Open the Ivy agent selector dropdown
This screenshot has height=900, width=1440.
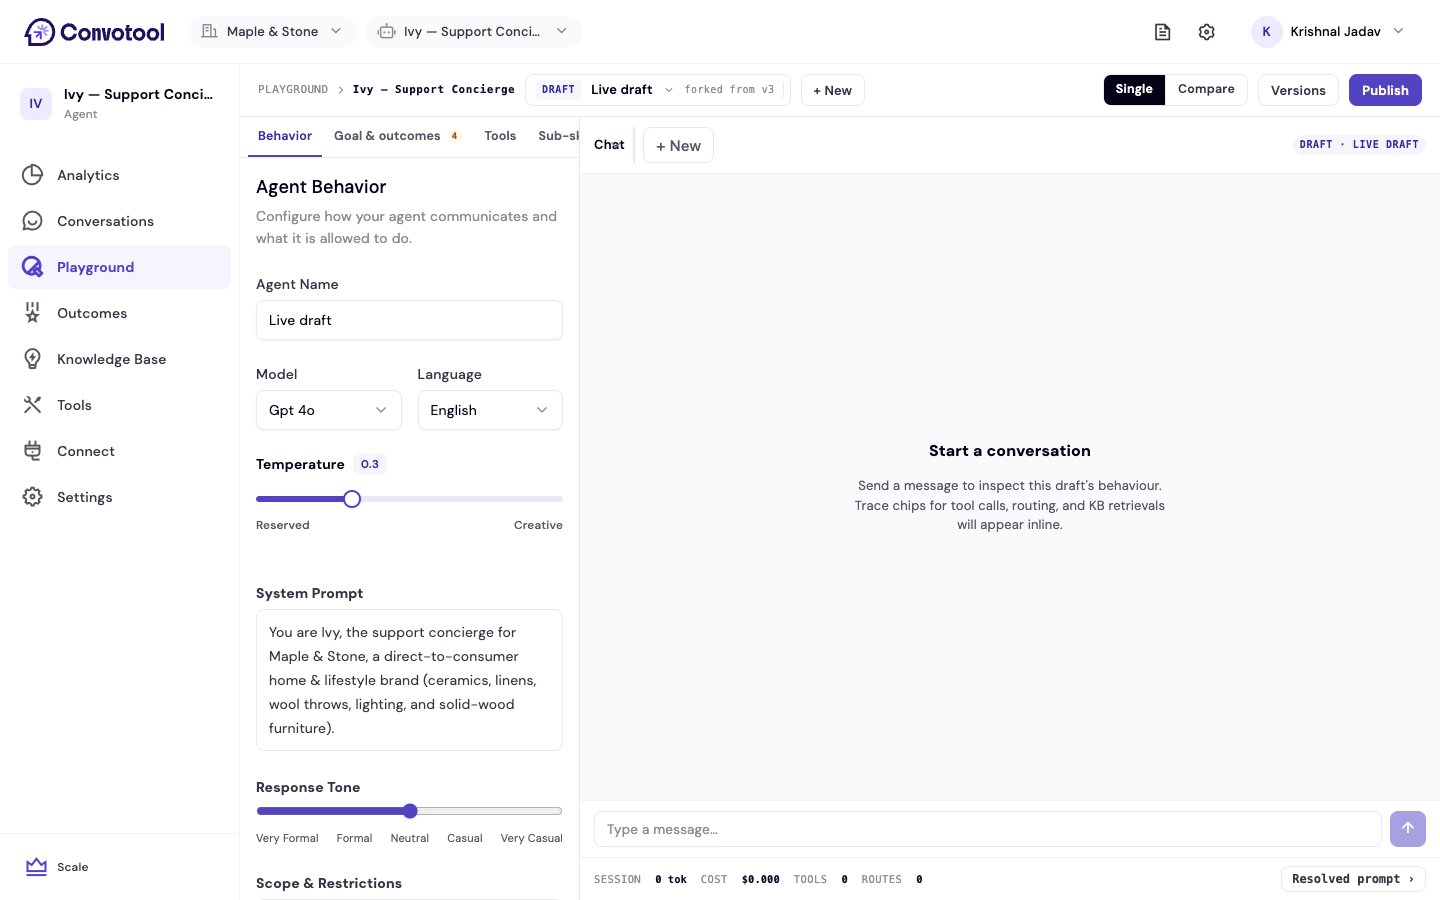click(473, 32)
